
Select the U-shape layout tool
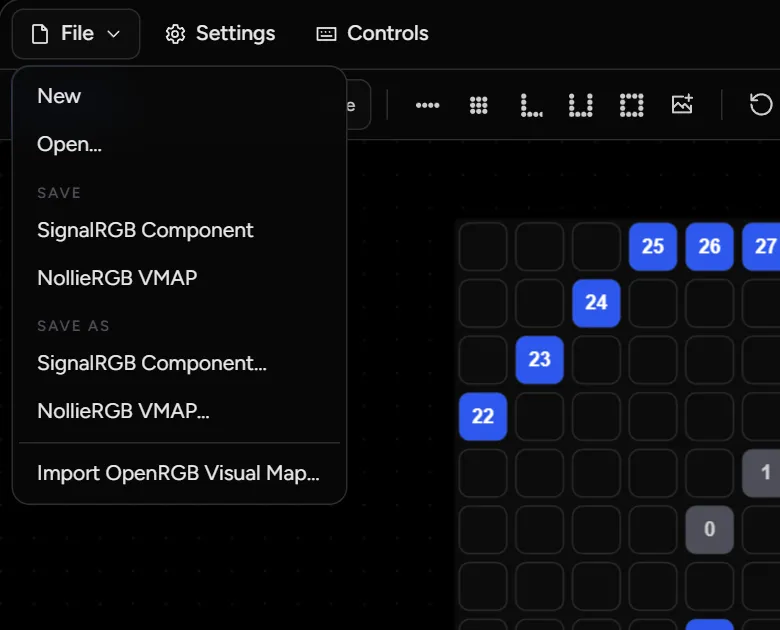pyautogui.click(x=581, y=105)
